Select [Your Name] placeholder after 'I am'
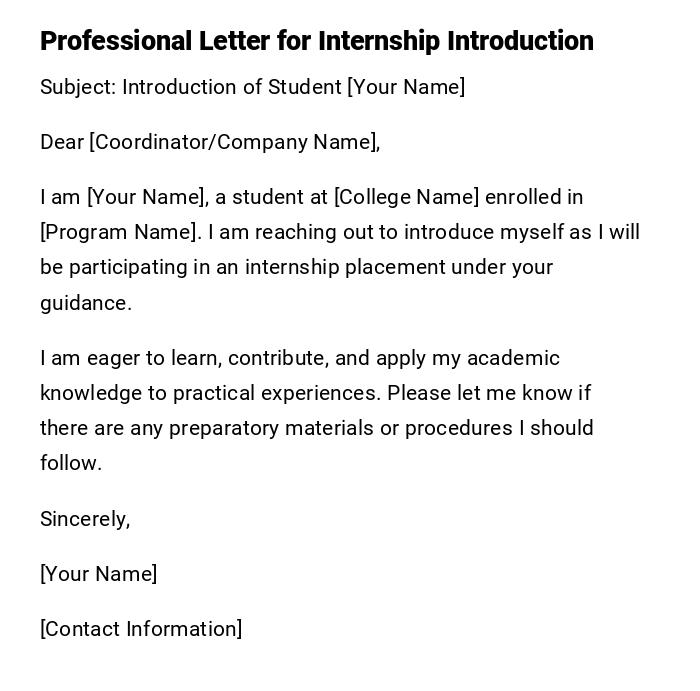Screen dimensions: 700x691 tap(146, 197)
